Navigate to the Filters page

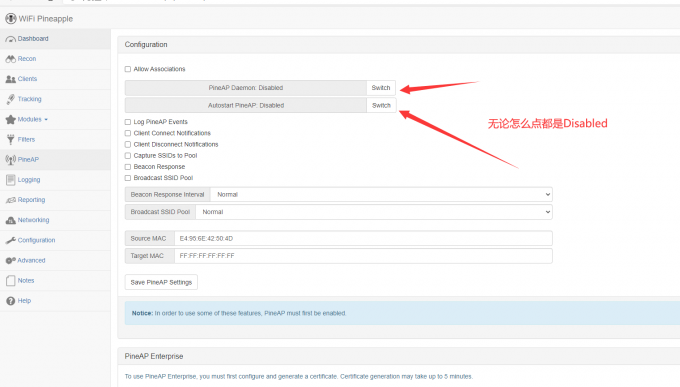click(26, 139)
